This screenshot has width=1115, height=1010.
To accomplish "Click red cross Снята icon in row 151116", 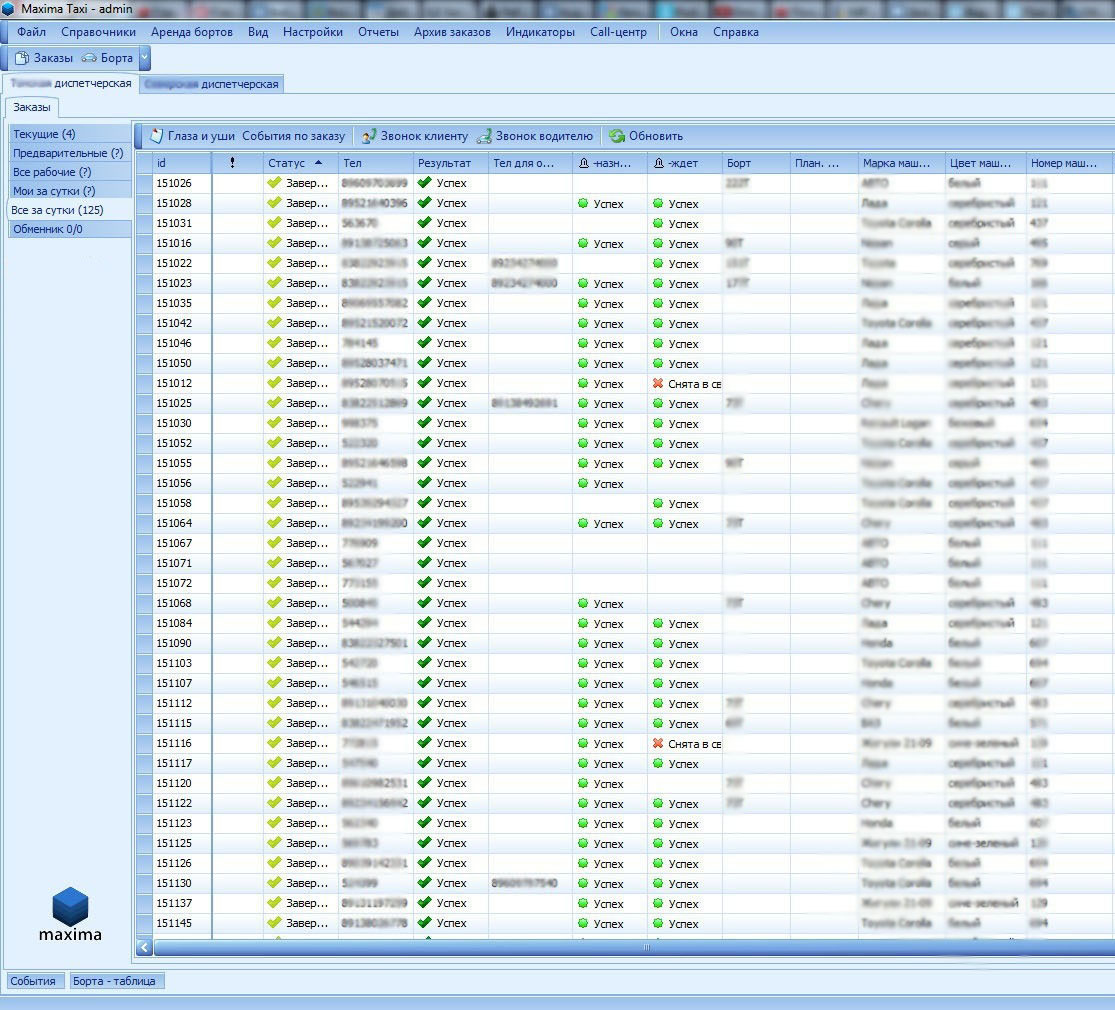I will click(658, 743).
